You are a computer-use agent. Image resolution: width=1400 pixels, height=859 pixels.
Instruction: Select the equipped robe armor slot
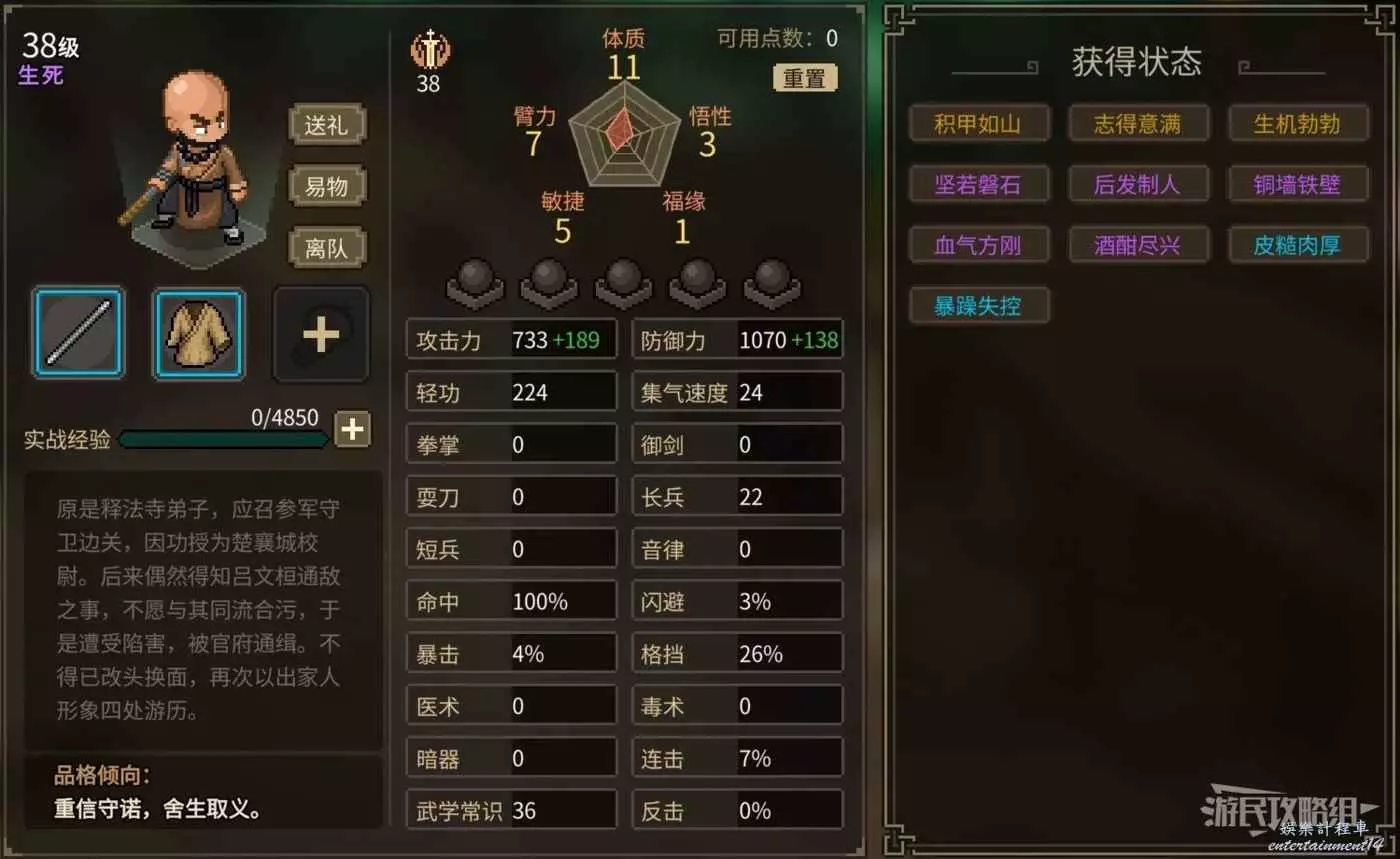(x=199, y=334)
